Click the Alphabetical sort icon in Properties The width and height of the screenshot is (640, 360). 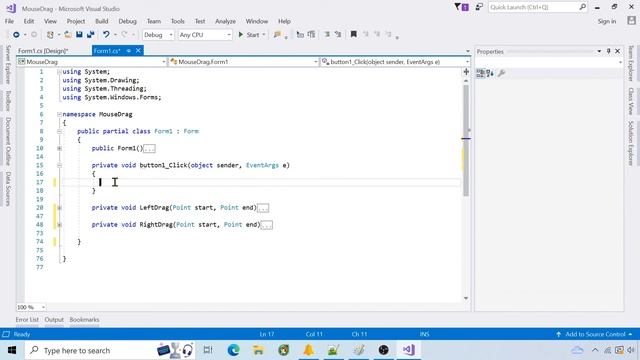(x=490, y=73)
